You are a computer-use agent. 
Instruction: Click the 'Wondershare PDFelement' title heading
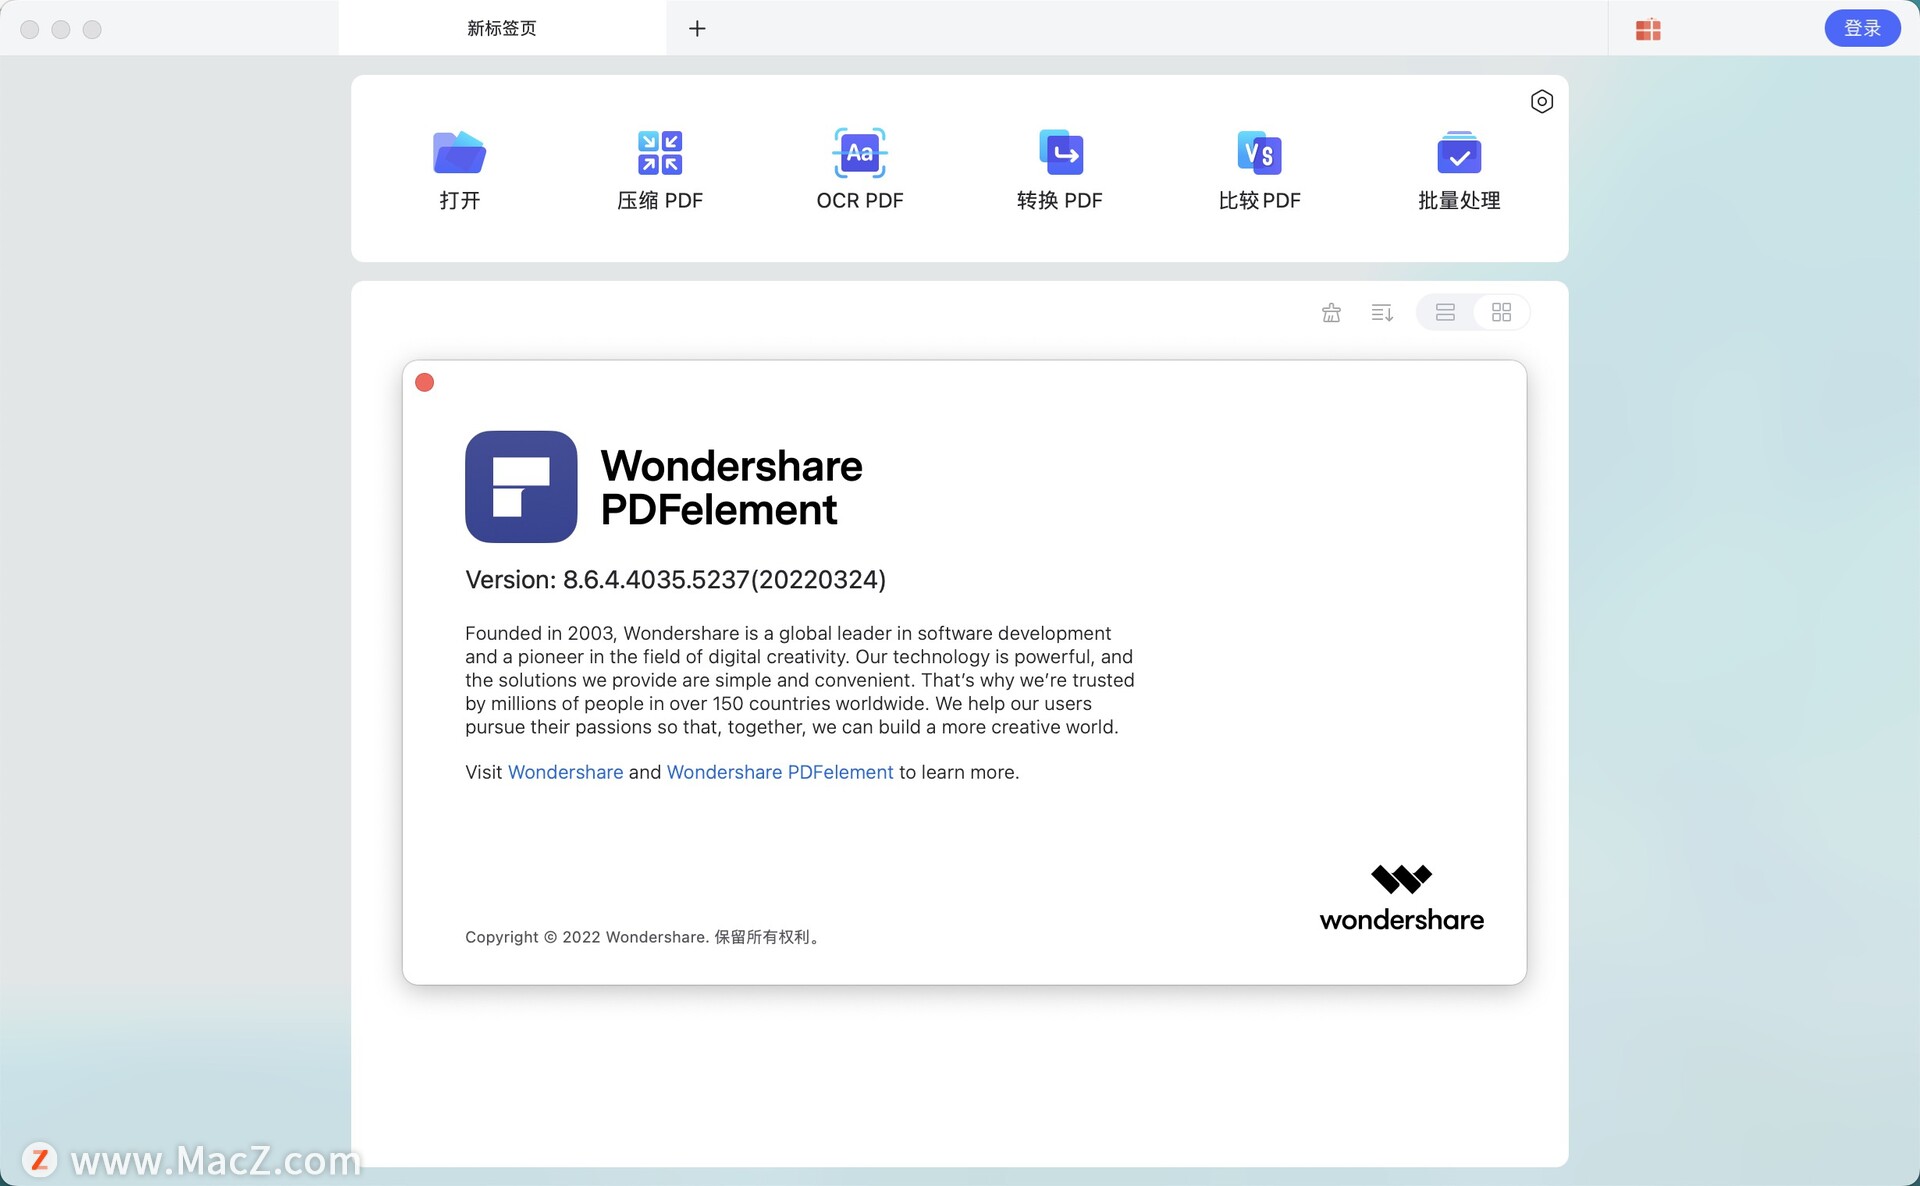731,488
